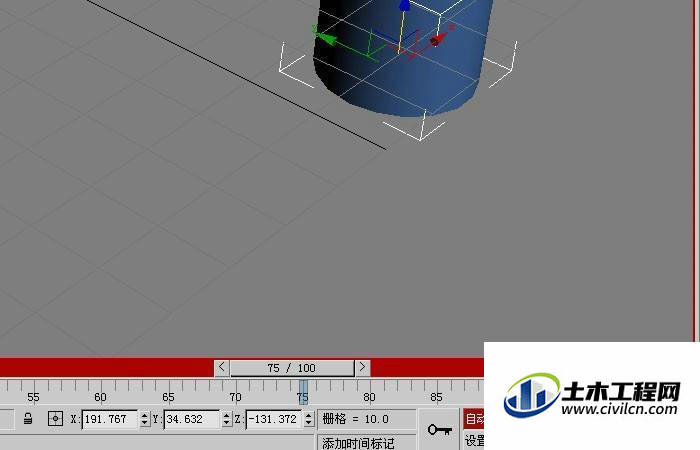Click frame 65 on the track bar
Image resolution: width=700 pixels, height=450 pixels.
click(168, 397)
